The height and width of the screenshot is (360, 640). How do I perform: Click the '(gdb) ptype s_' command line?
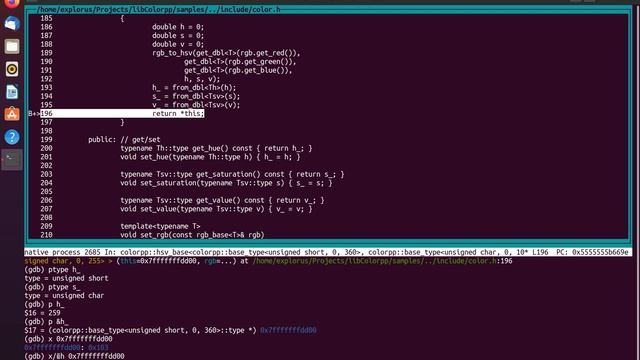point(52,287)
